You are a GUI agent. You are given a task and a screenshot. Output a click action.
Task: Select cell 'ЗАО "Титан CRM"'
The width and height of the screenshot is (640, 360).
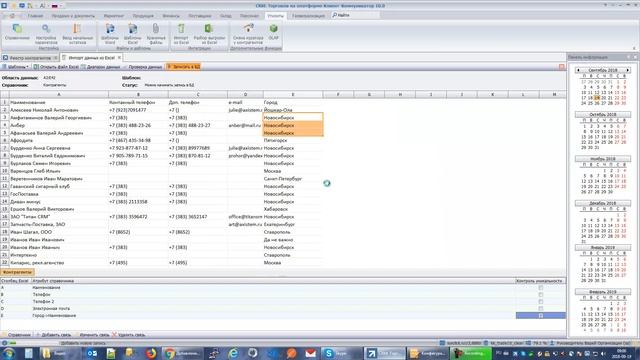(59, 217)
